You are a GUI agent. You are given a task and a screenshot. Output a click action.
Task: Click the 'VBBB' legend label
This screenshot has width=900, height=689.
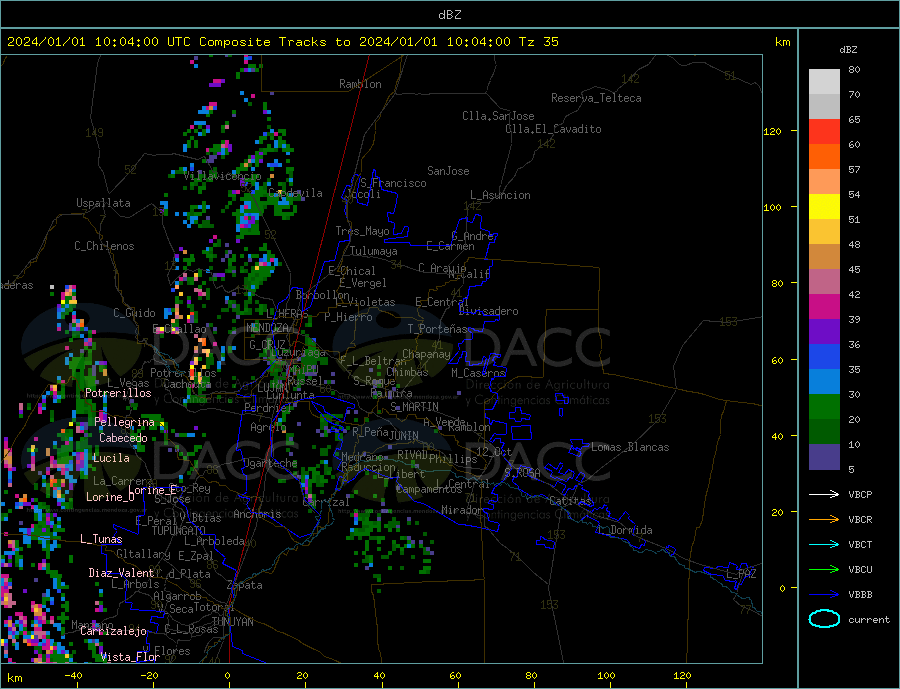click(860, 595)
